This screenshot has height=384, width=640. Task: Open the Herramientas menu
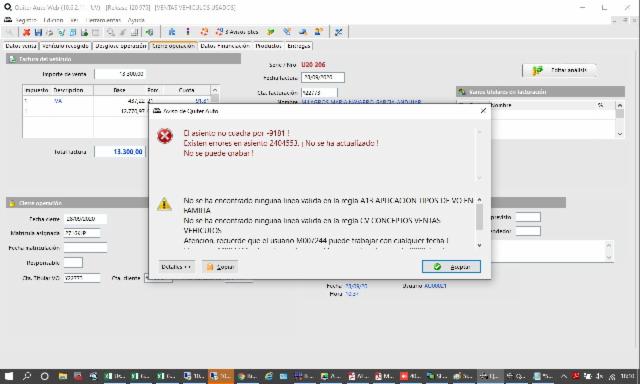click(103, 20)
